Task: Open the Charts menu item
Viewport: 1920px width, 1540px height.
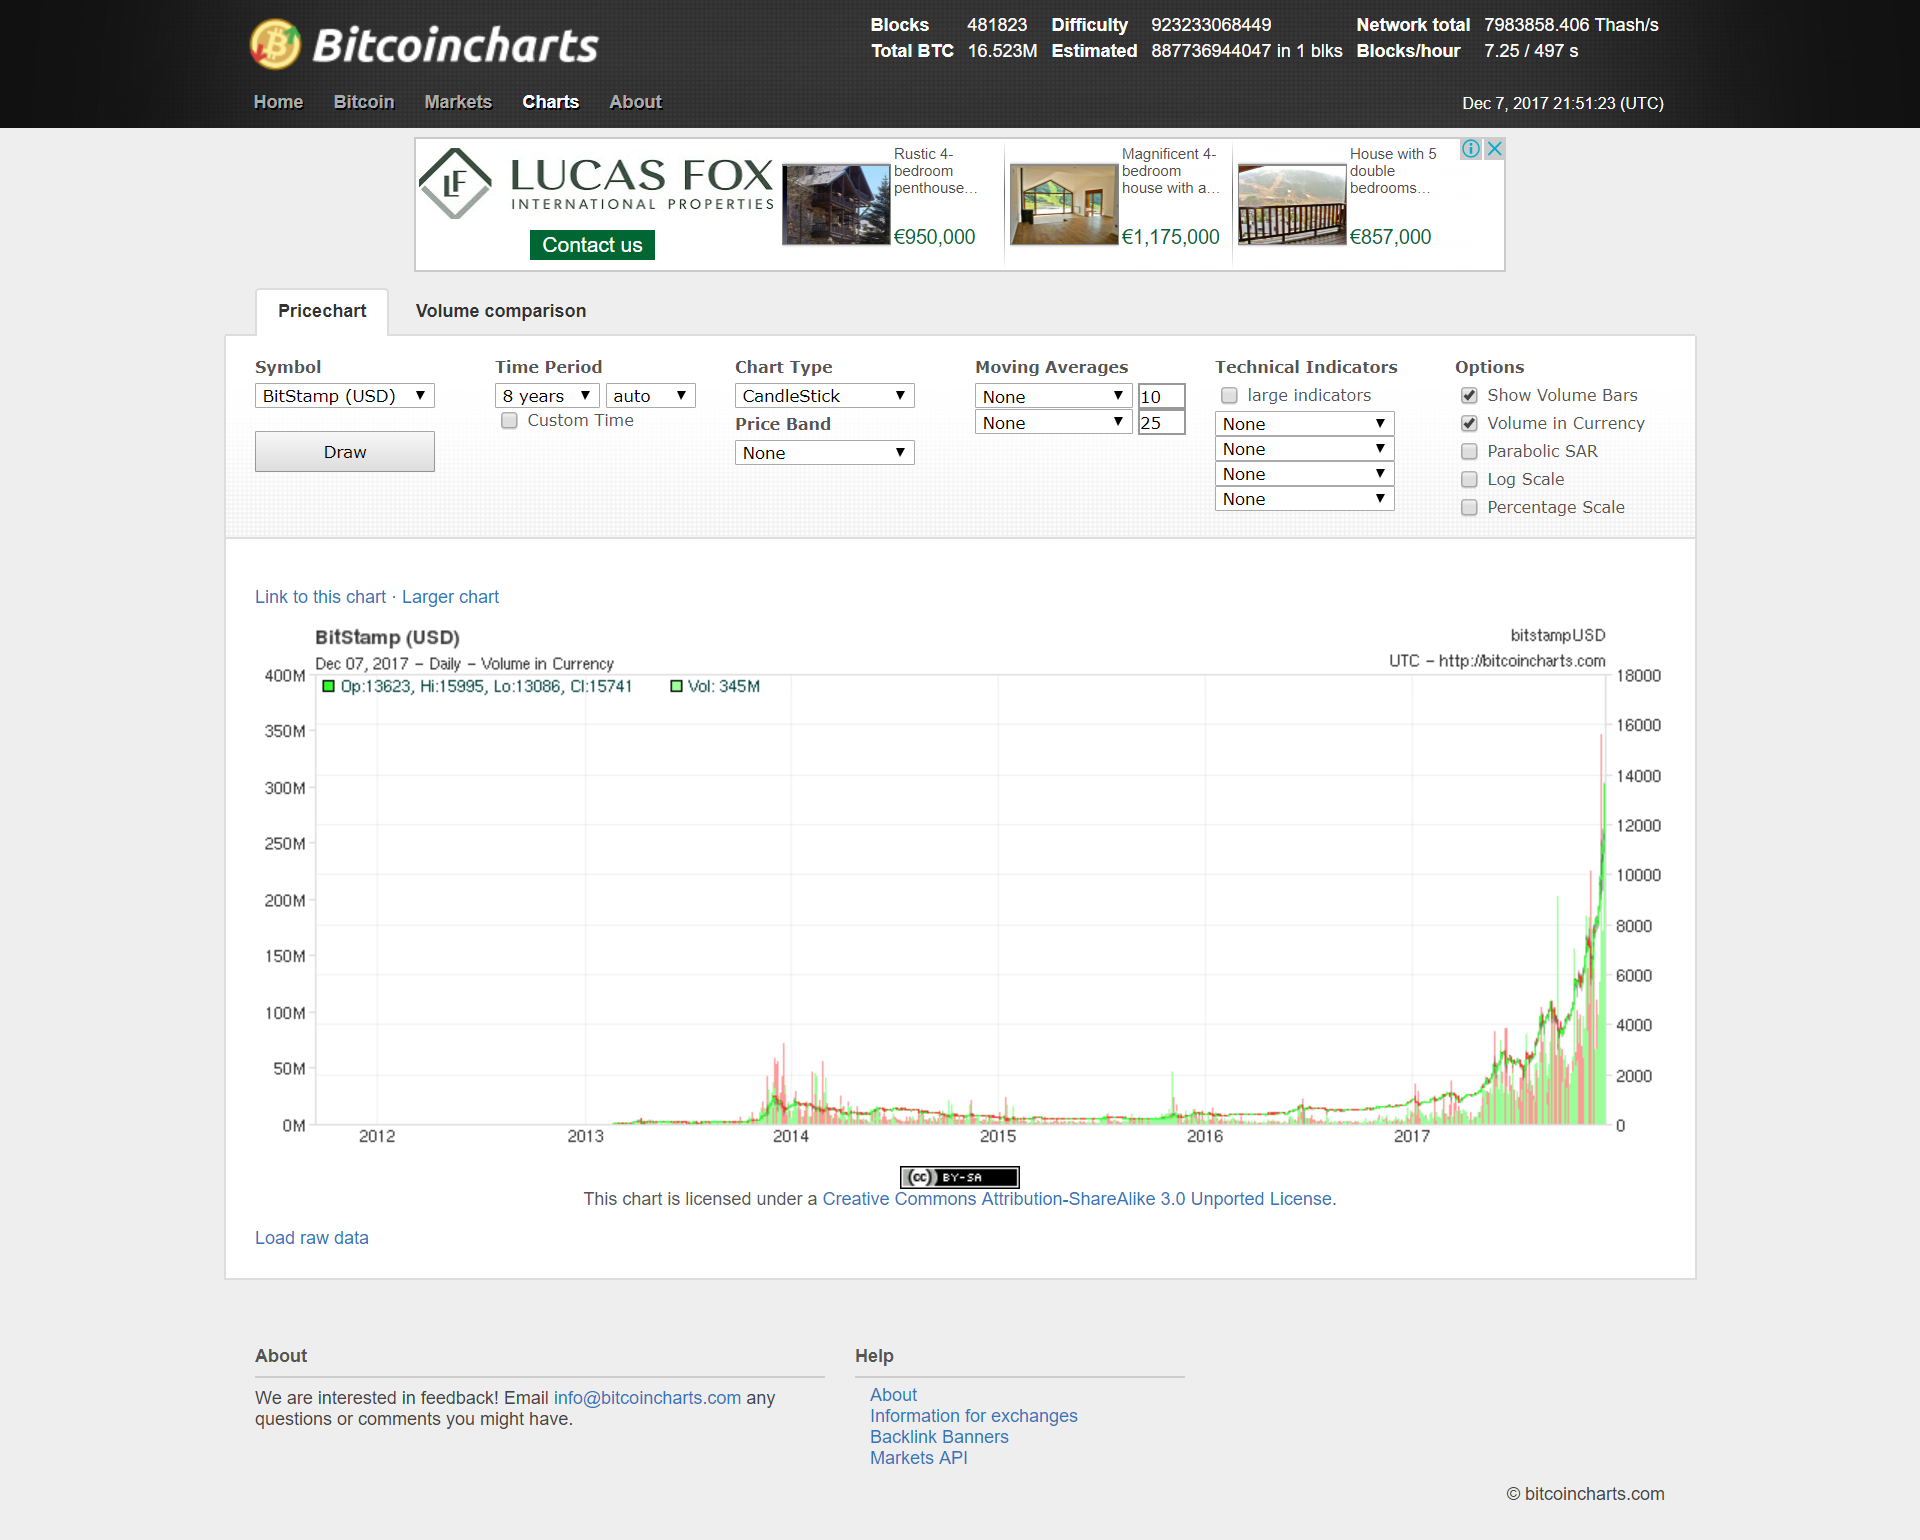Action: [x=550, y=102]
